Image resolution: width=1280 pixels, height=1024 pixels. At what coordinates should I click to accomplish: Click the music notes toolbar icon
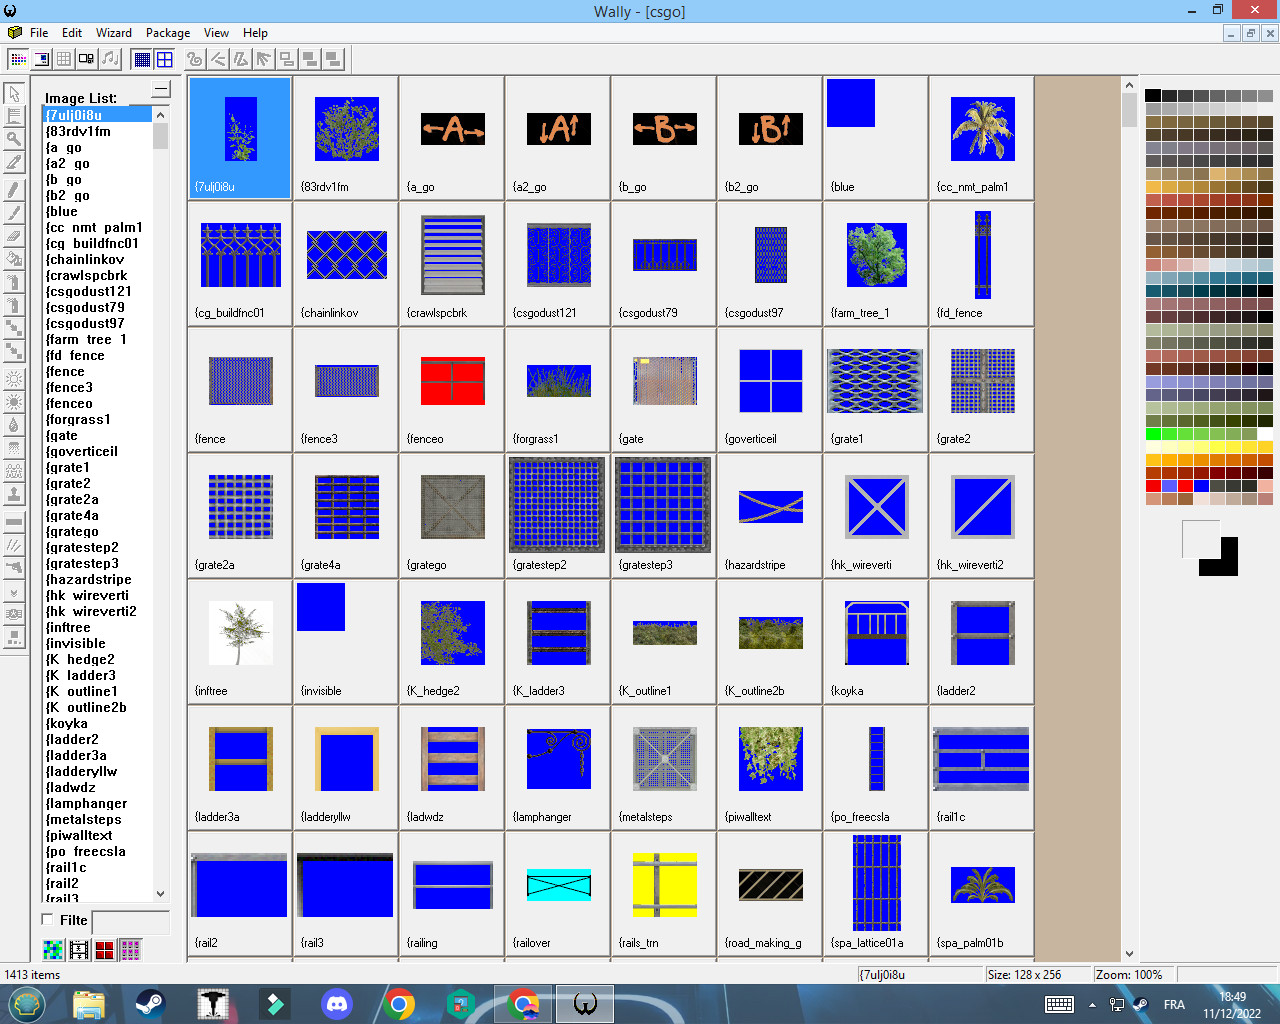pyautogui.click(x=110, y=59)
